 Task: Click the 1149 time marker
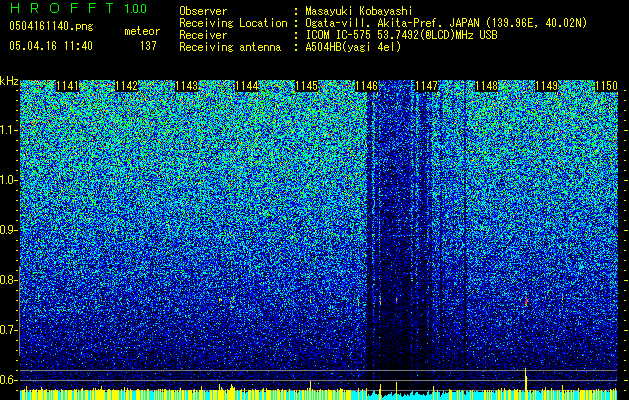(x=547, y=86)
